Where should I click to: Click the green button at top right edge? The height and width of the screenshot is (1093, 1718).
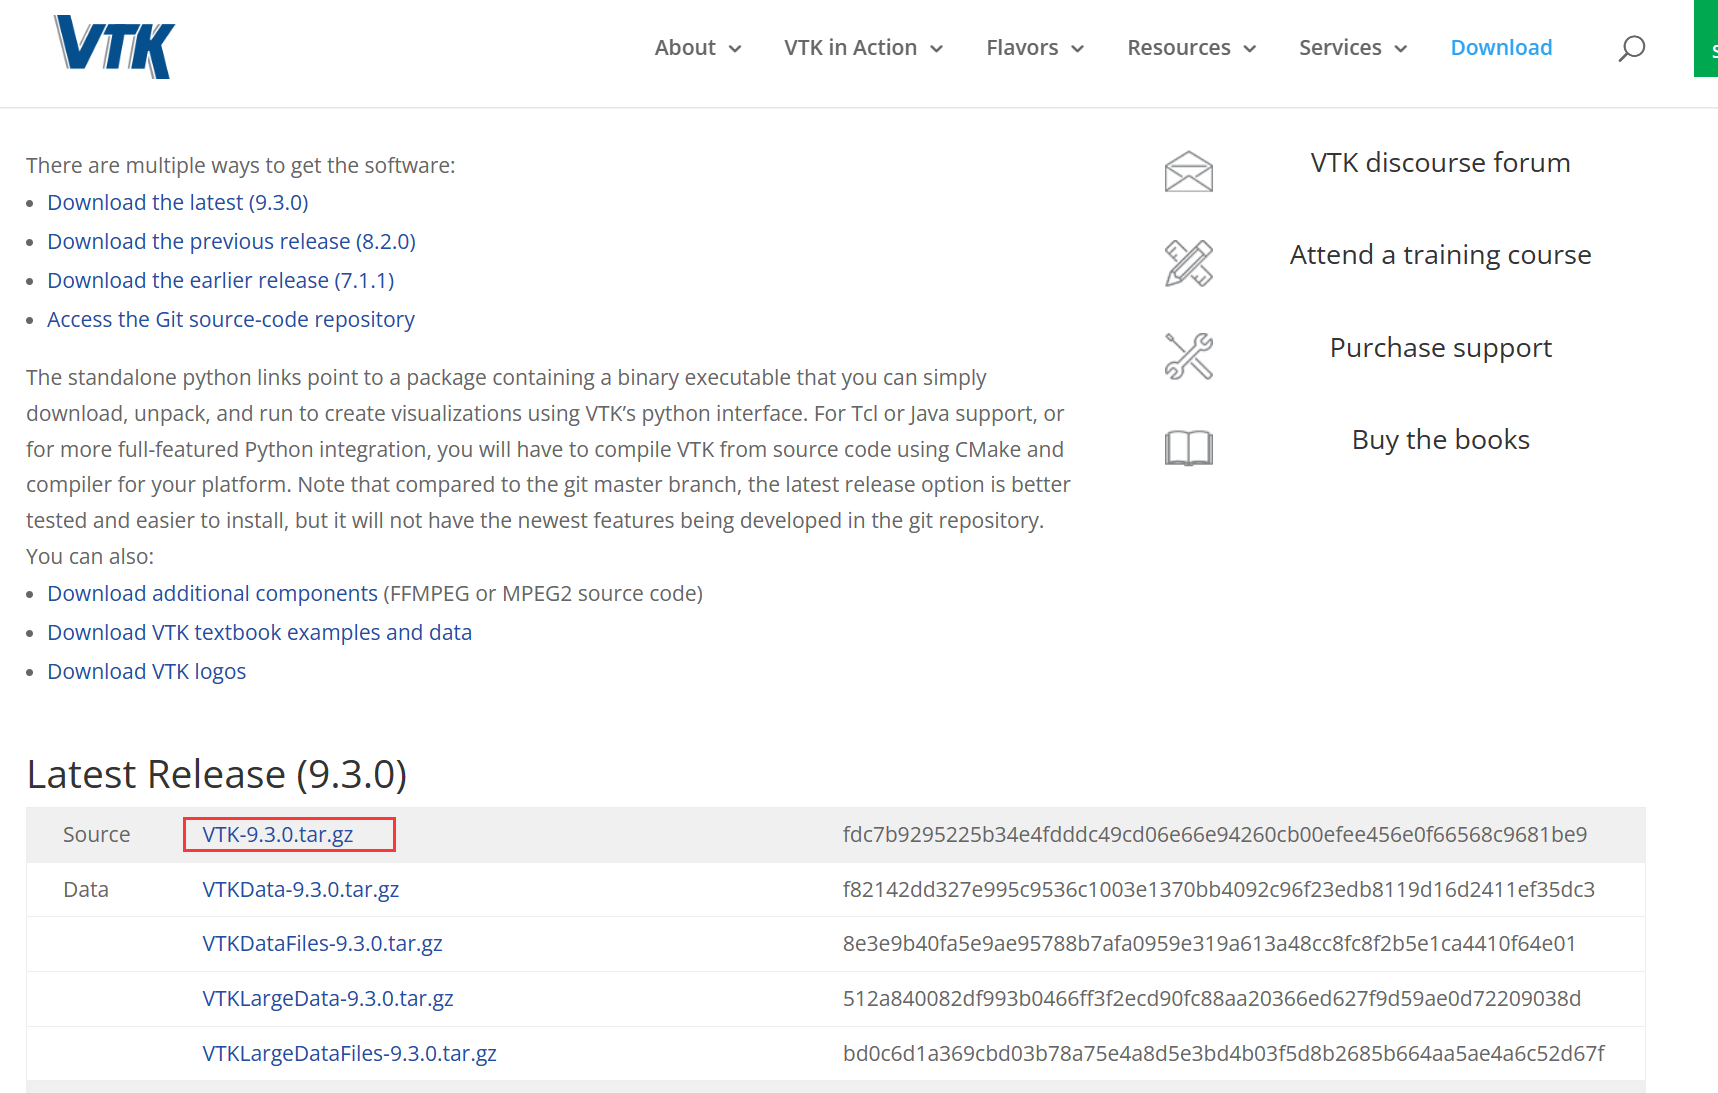pos(1706,40)
